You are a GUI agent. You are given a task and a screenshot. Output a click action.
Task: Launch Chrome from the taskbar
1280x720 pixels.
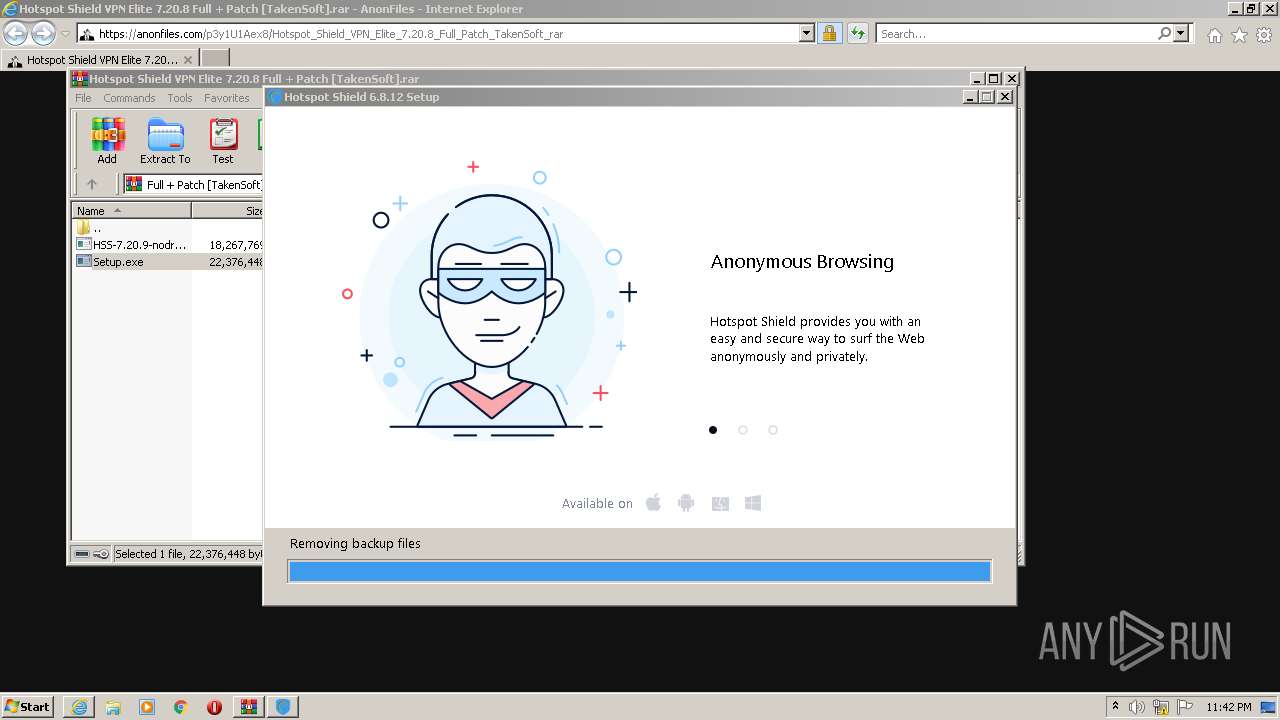coord(181,706)
